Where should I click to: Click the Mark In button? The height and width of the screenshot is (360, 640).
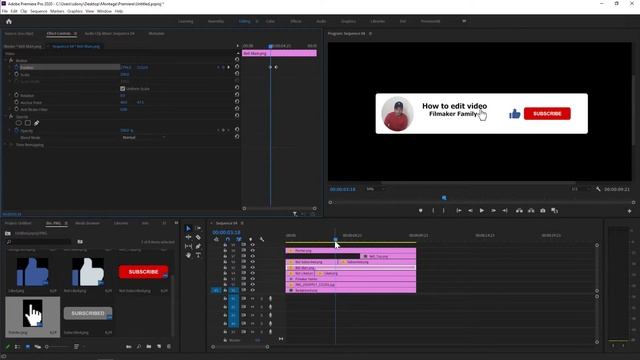[x=433, y=211]
